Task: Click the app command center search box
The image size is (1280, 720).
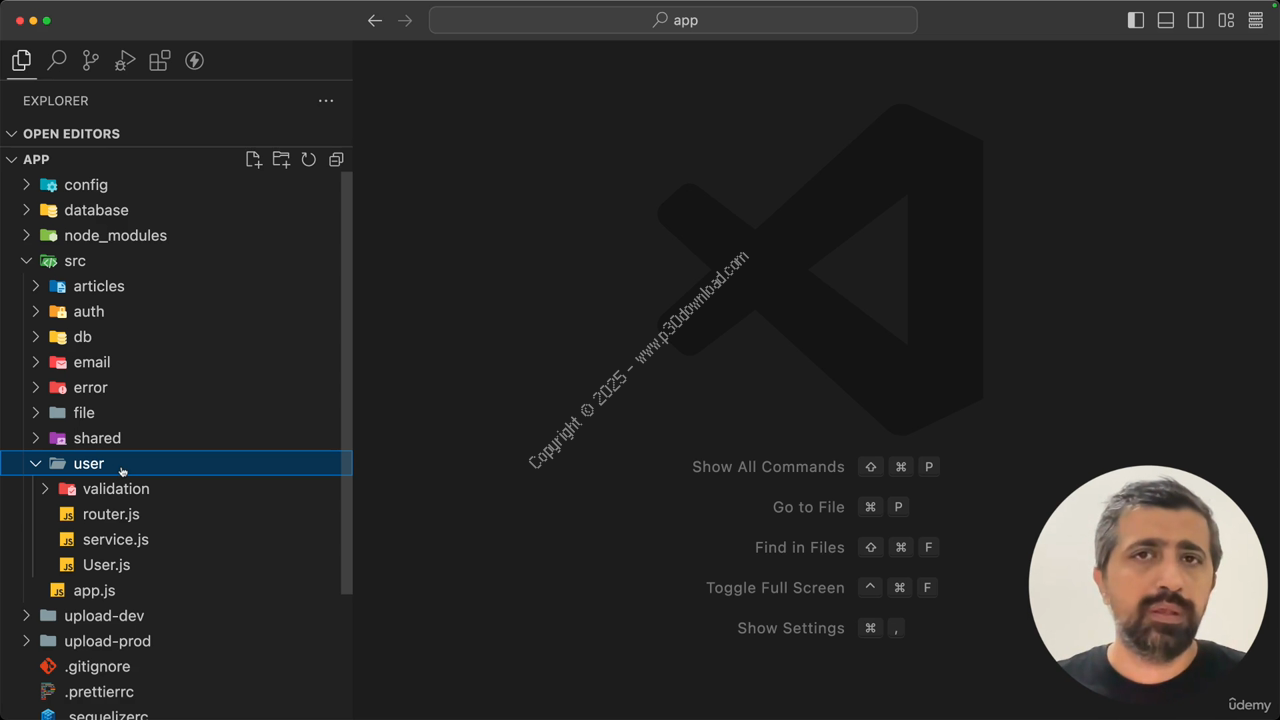Action: tap(673, 20)
